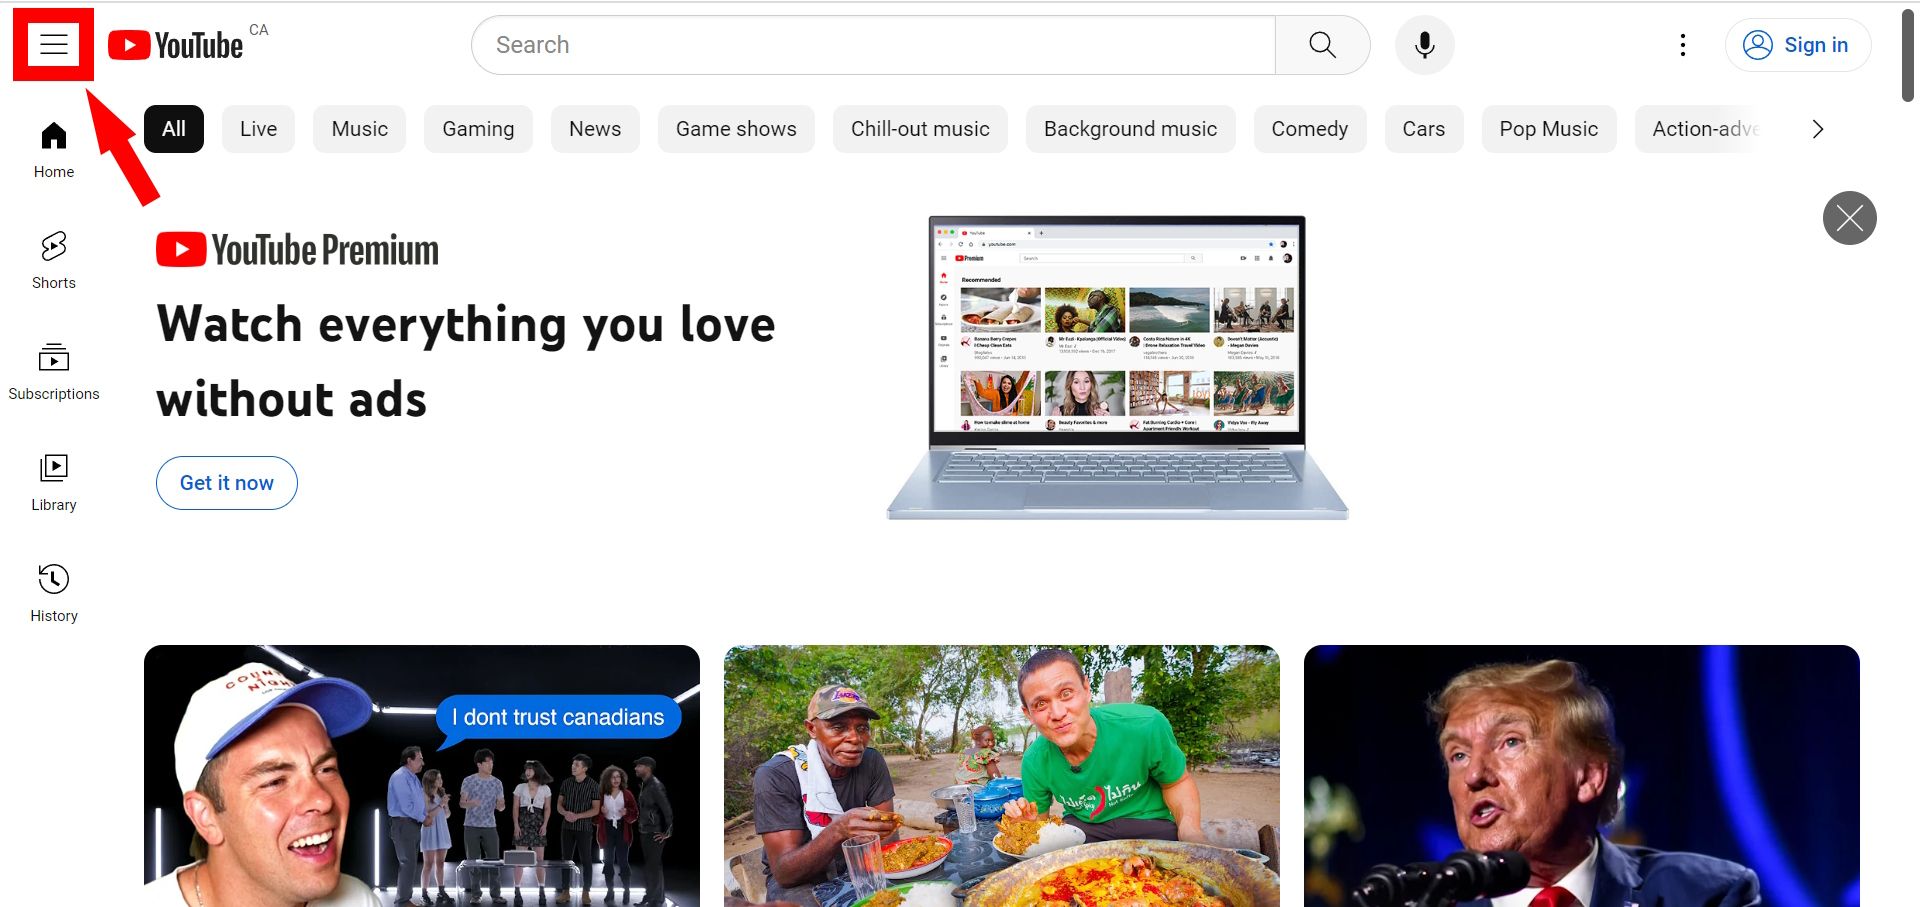Open the outdoor food meal video thumbnail
The width and height of the screenshot is (1920, 907).
click(1002, 776)
